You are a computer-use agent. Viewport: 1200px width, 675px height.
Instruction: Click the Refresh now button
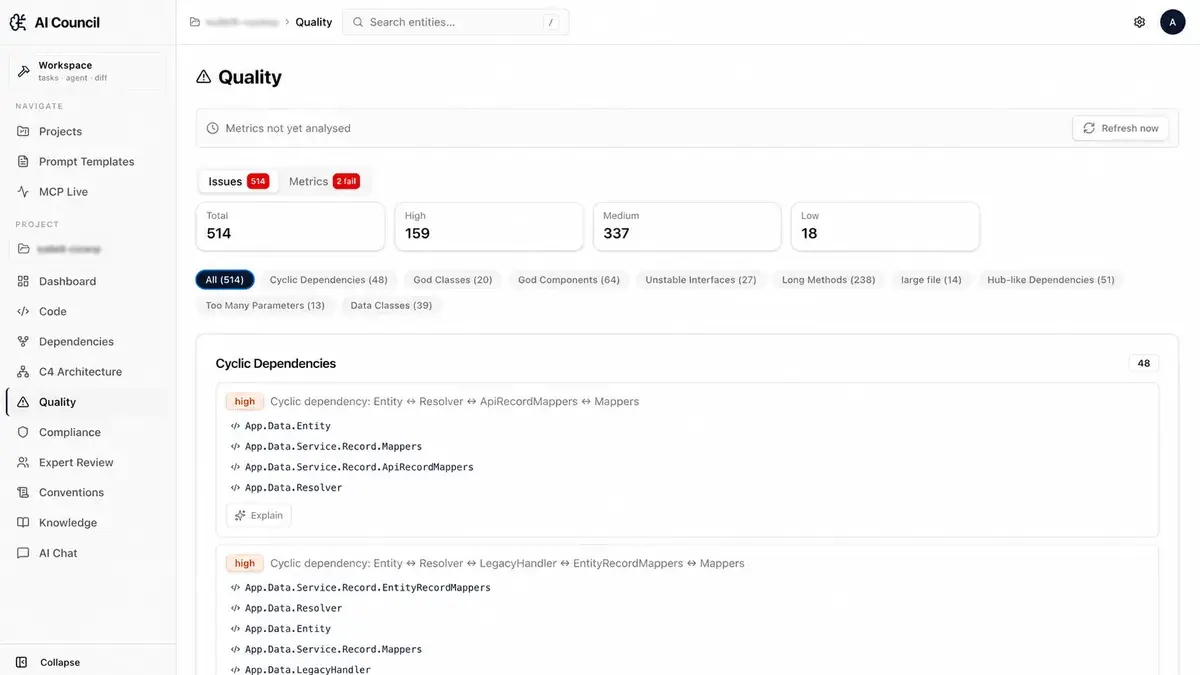coord(1120,128)
